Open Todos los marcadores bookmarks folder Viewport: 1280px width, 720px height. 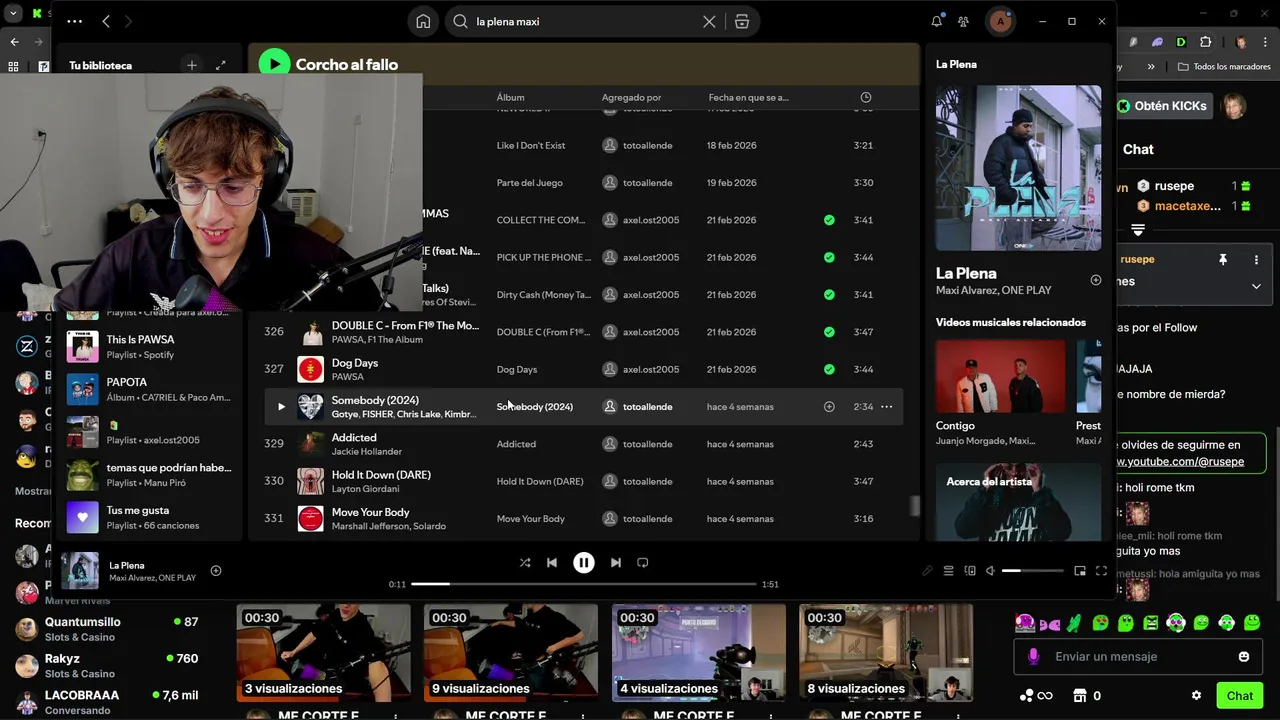click(1224, 67)
